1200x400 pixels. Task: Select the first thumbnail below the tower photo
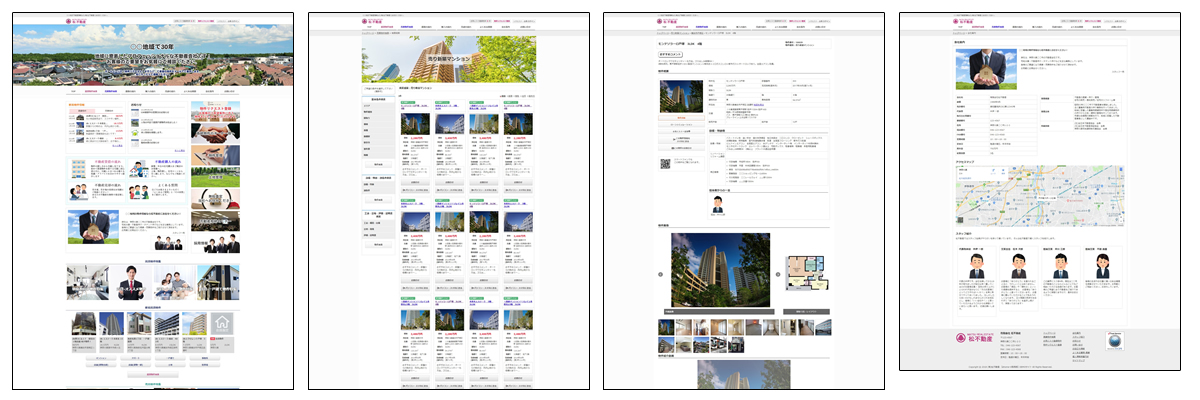(668, 327)
